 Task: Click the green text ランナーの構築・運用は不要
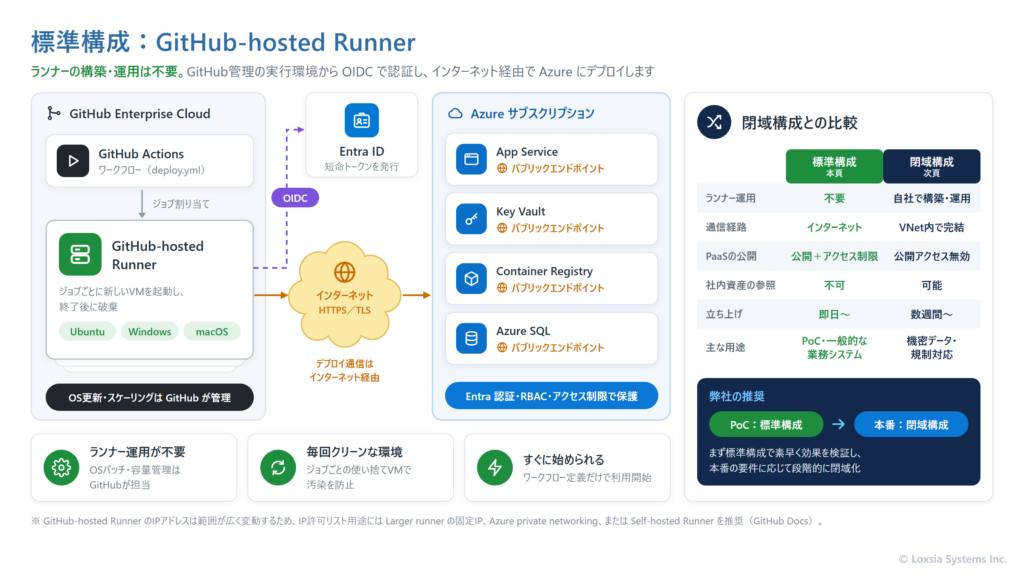108,72
